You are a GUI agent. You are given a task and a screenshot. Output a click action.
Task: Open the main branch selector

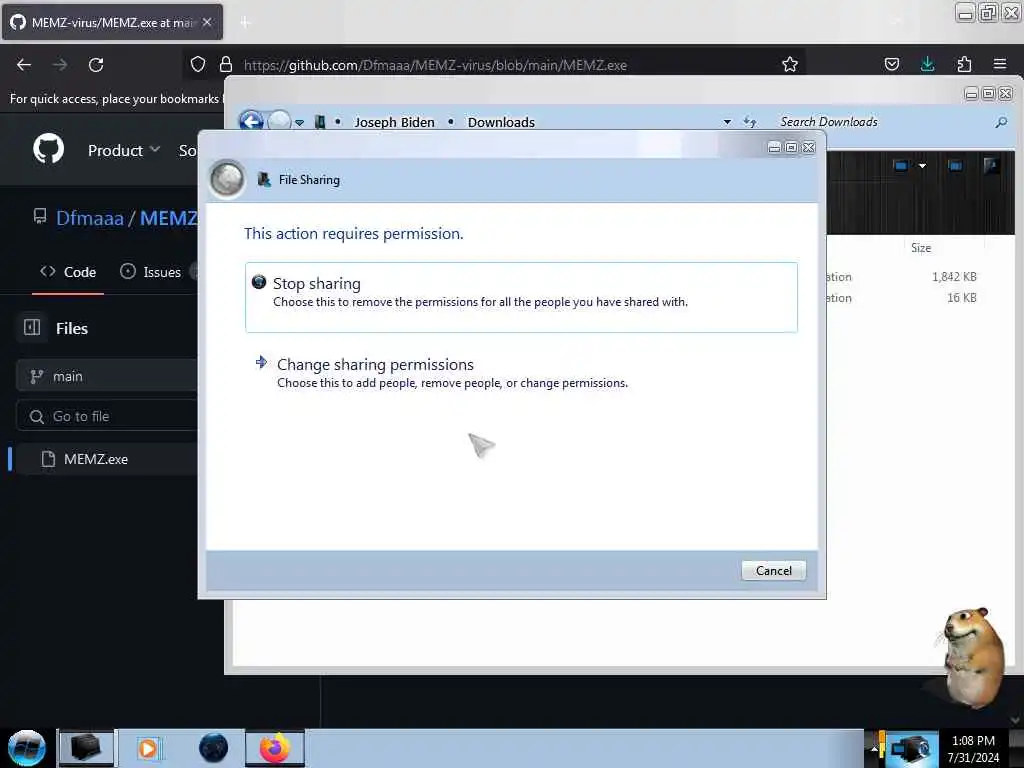pyautogui.click(x=106, y=376)
